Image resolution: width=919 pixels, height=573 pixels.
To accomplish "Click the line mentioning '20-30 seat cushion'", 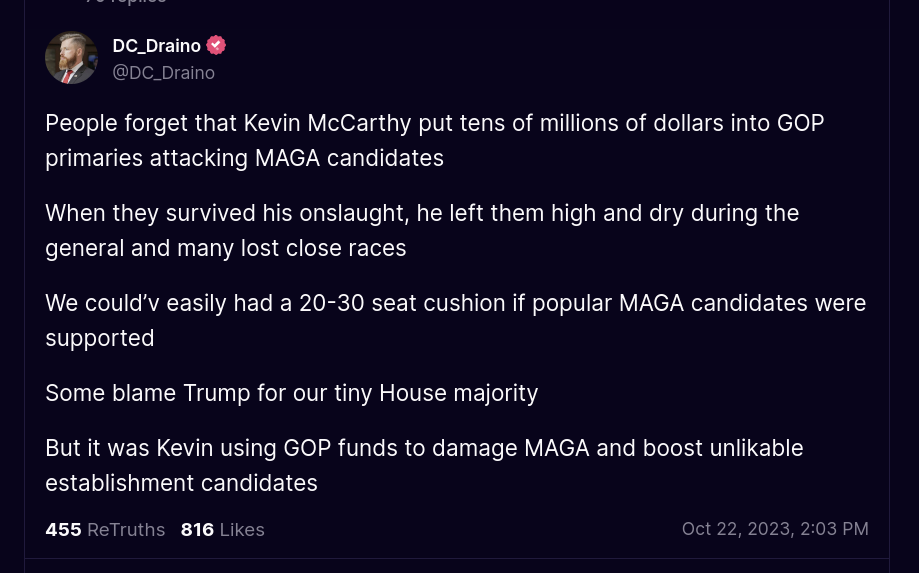I will click(x=455, y=303).
